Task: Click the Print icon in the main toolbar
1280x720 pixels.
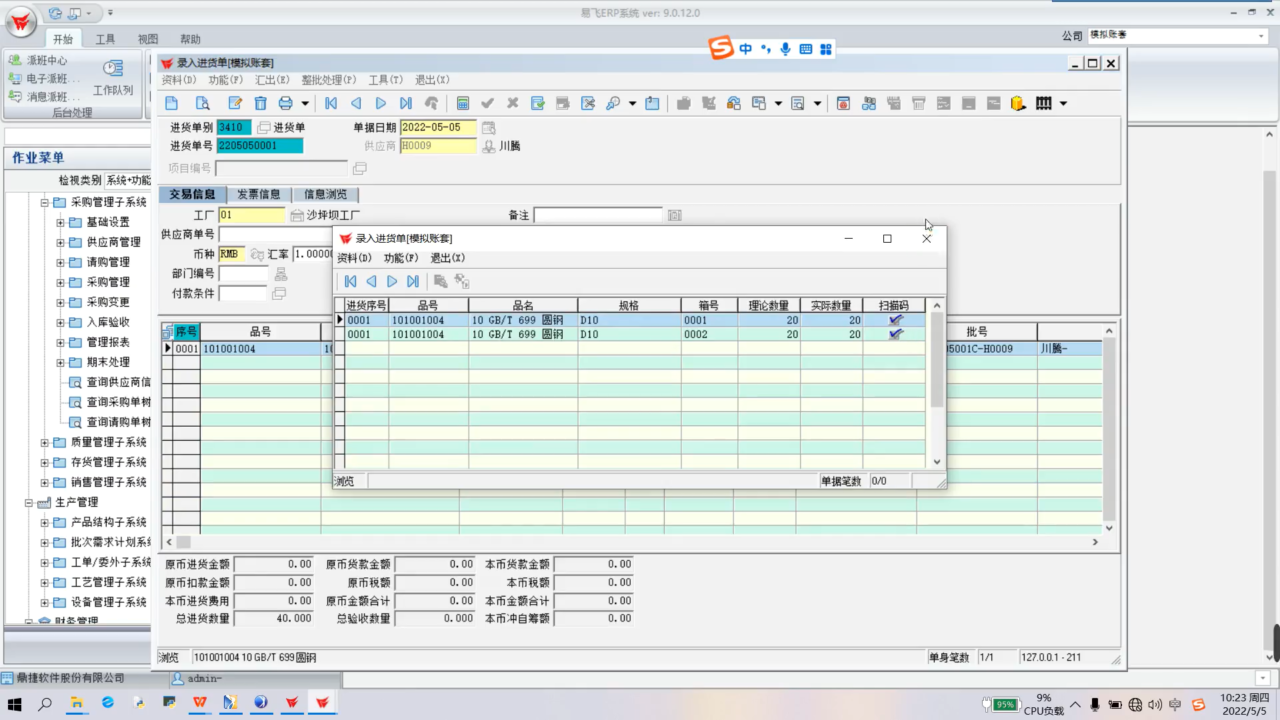Action: [x=286, y=103]
